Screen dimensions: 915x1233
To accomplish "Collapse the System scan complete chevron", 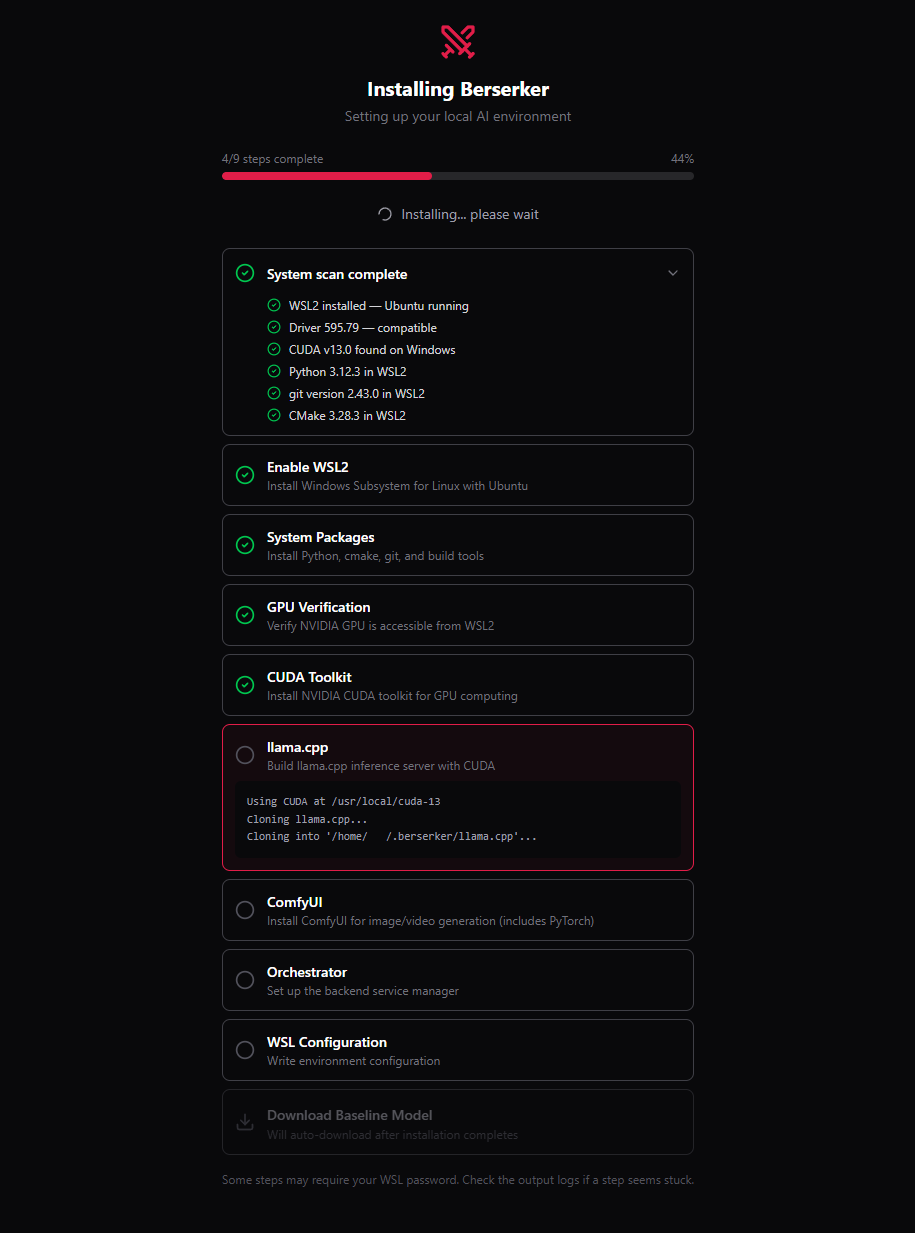I will pos(673,273).
